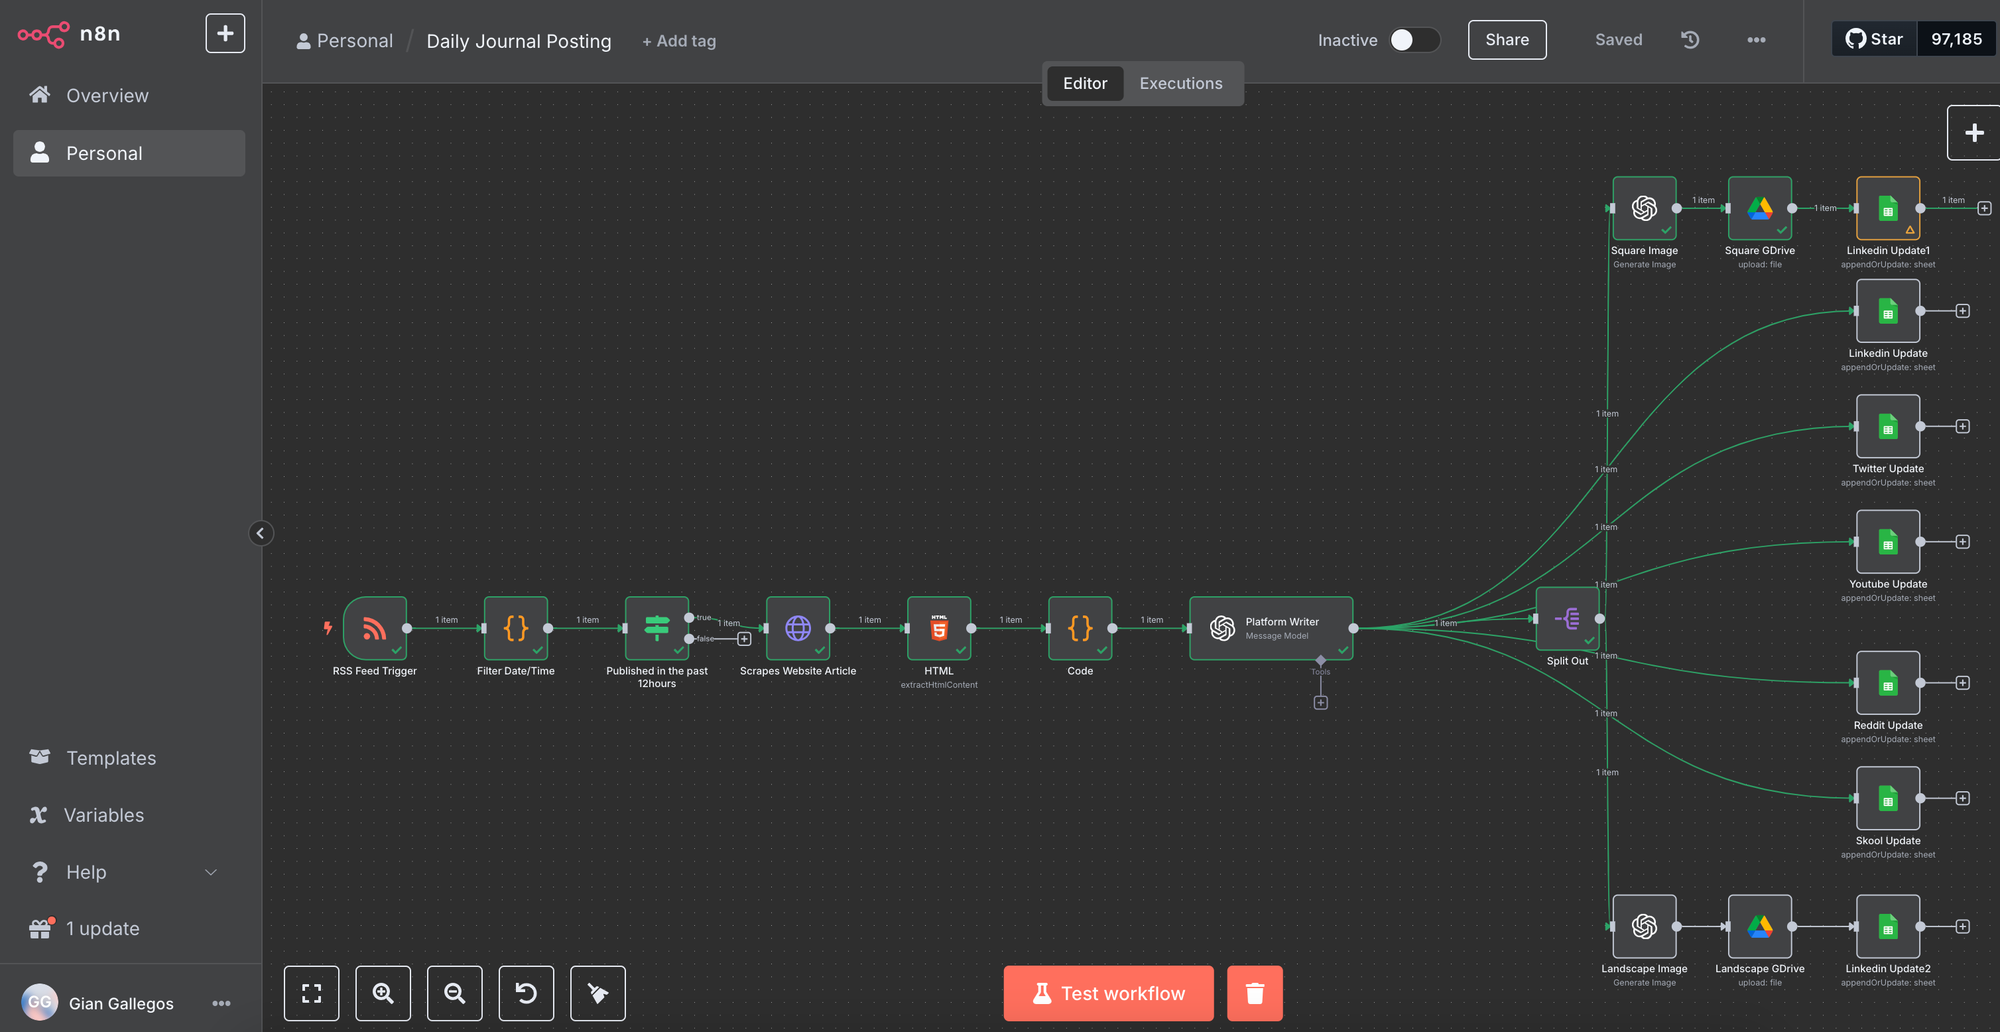Viewport: 2000px width, 1032px height.
Task: Click Add tag next to workflow name
Action: (x=679, y=41)
